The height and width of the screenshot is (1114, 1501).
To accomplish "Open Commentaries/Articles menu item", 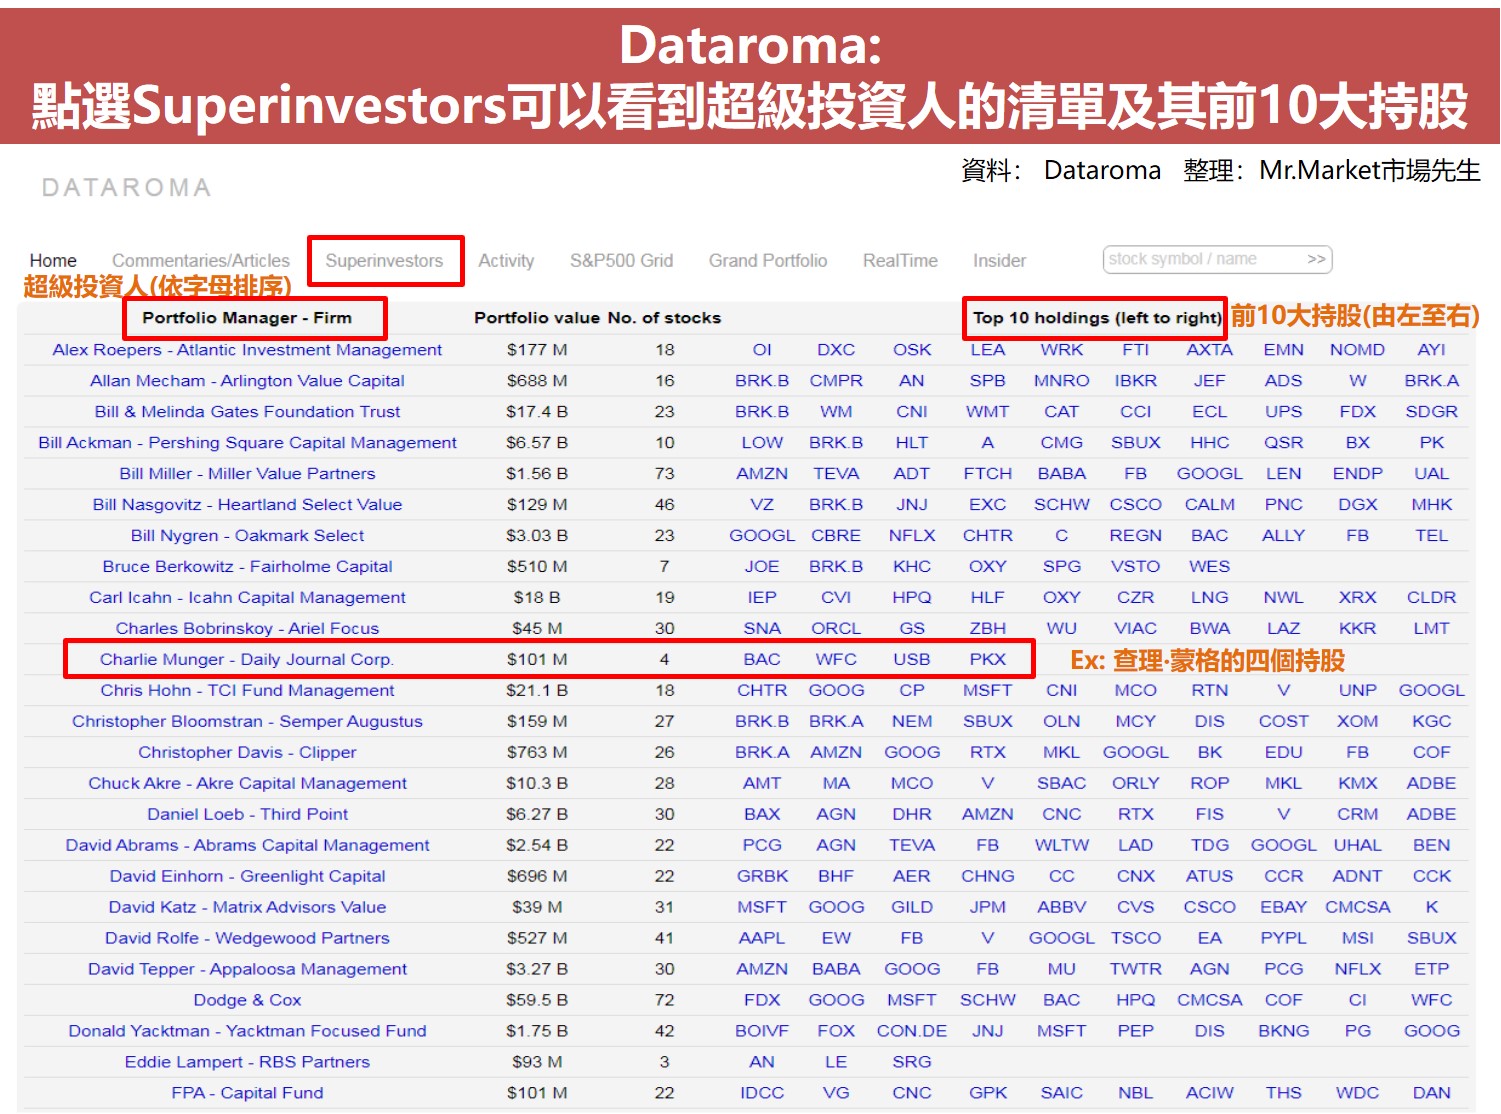I will point(201,260).
